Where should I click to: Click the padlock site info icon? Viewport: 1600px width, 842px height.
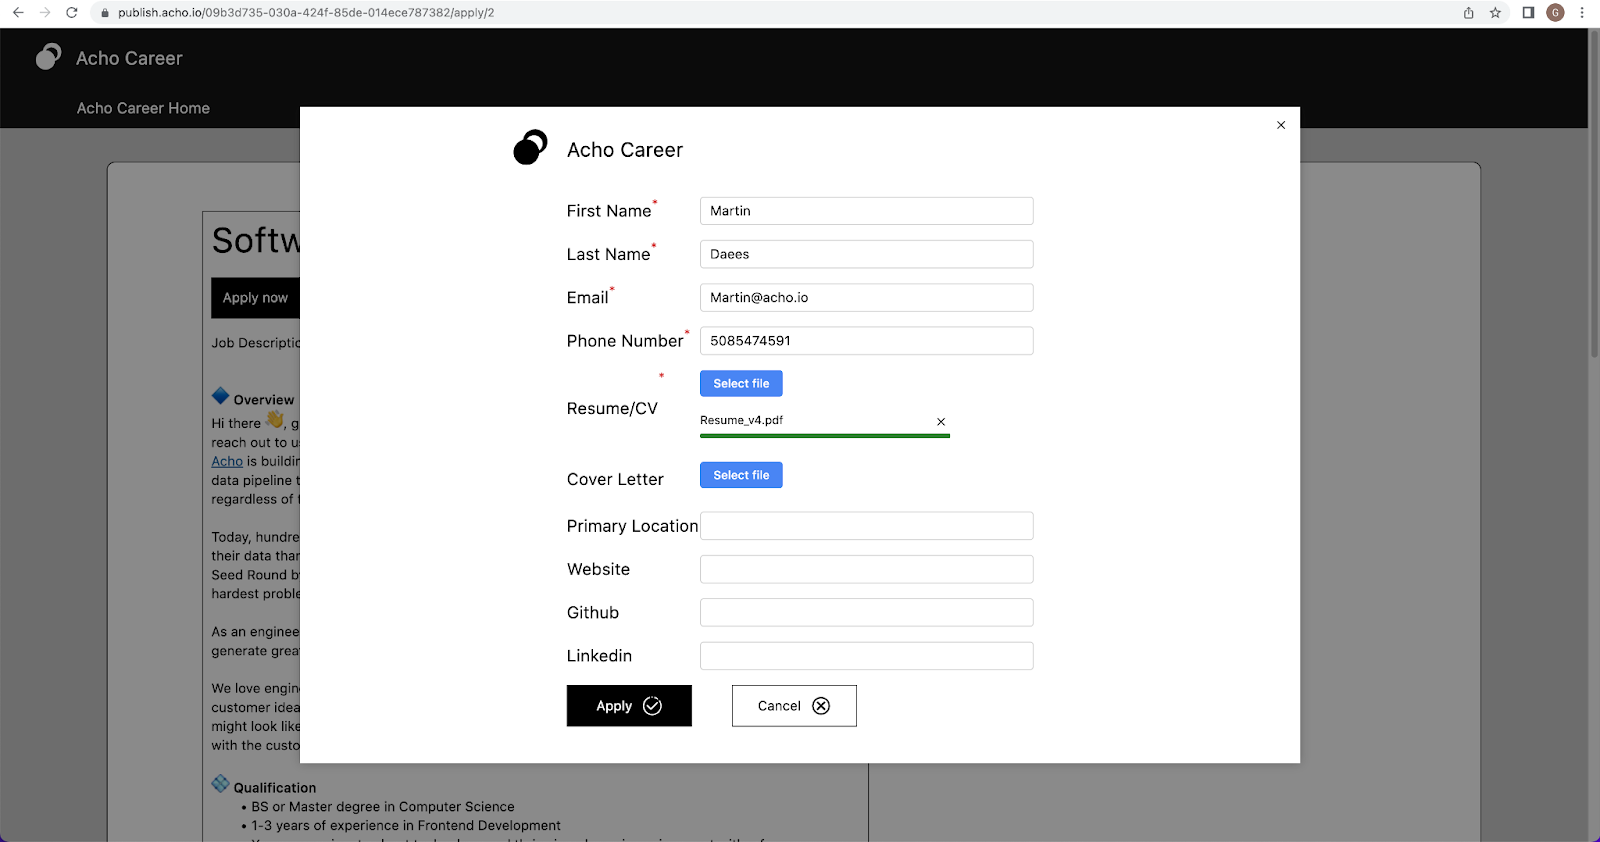[x=105, y=13]
